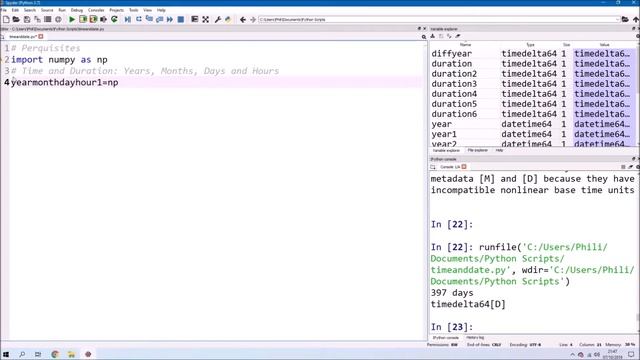Open the notification center icon
640x360 pixels.
[631, 354]
